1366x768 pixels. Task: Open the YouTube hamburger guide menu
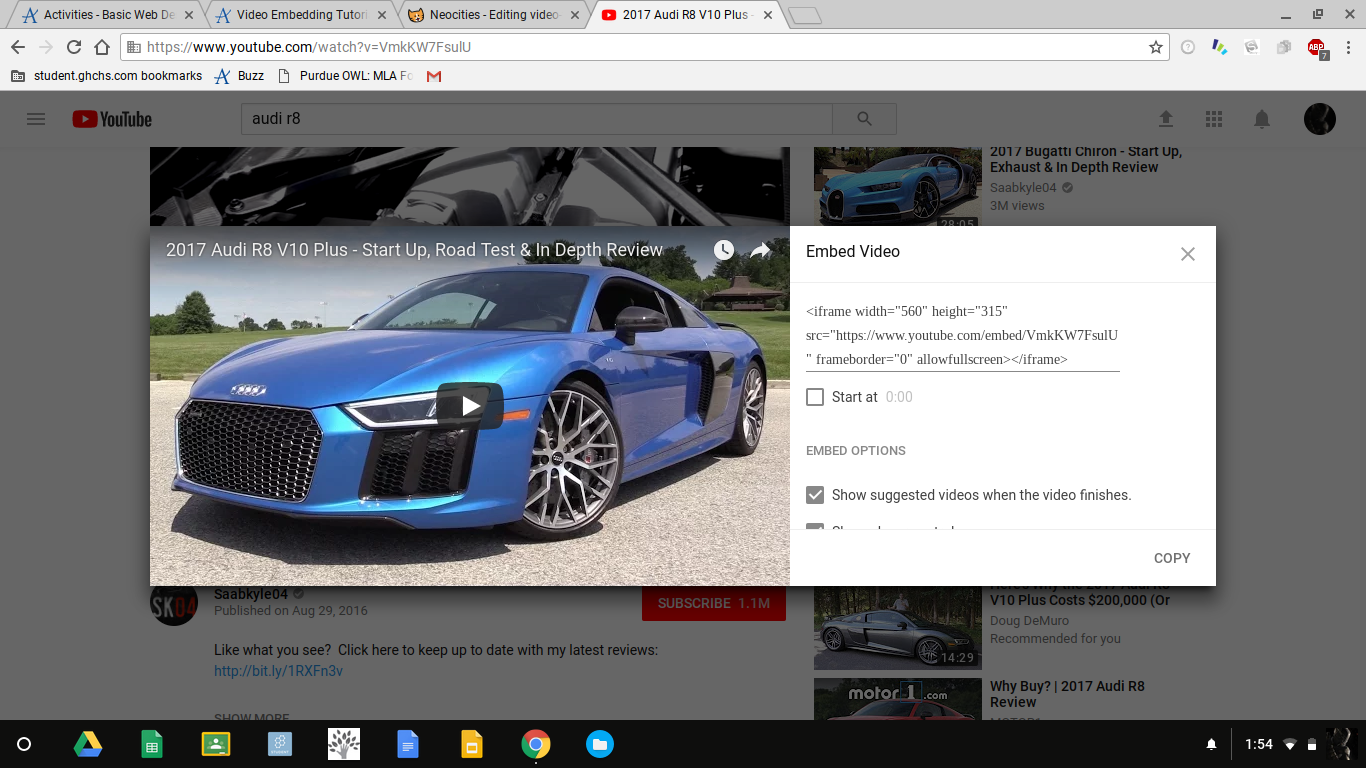click(36, 119)
